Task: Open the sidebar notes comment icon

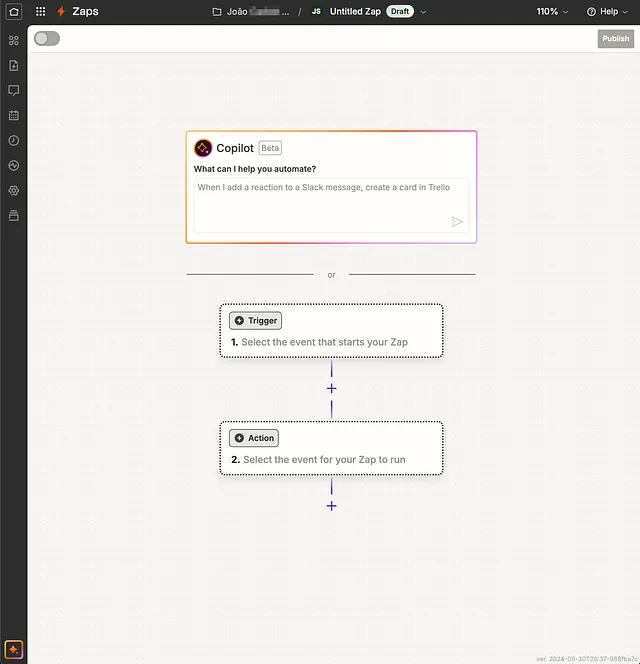Action: (14, 90)
